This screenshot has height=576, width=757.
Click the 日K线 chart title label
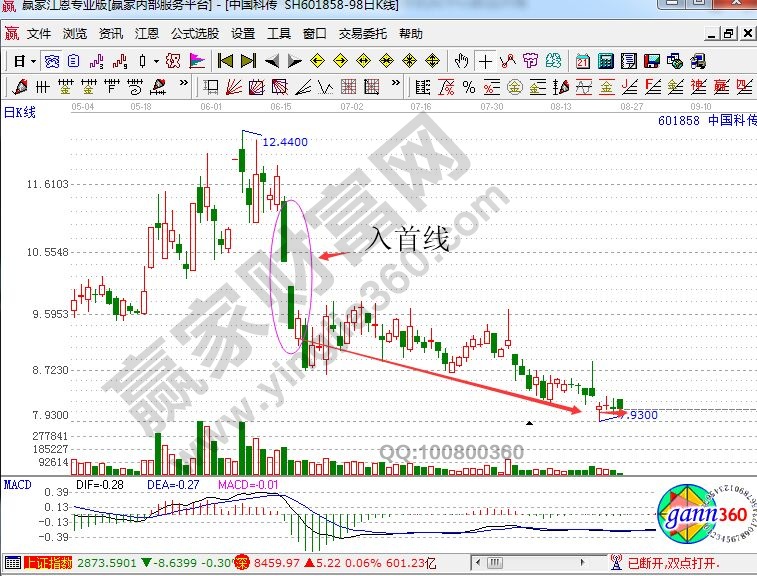tap(18, 112)
